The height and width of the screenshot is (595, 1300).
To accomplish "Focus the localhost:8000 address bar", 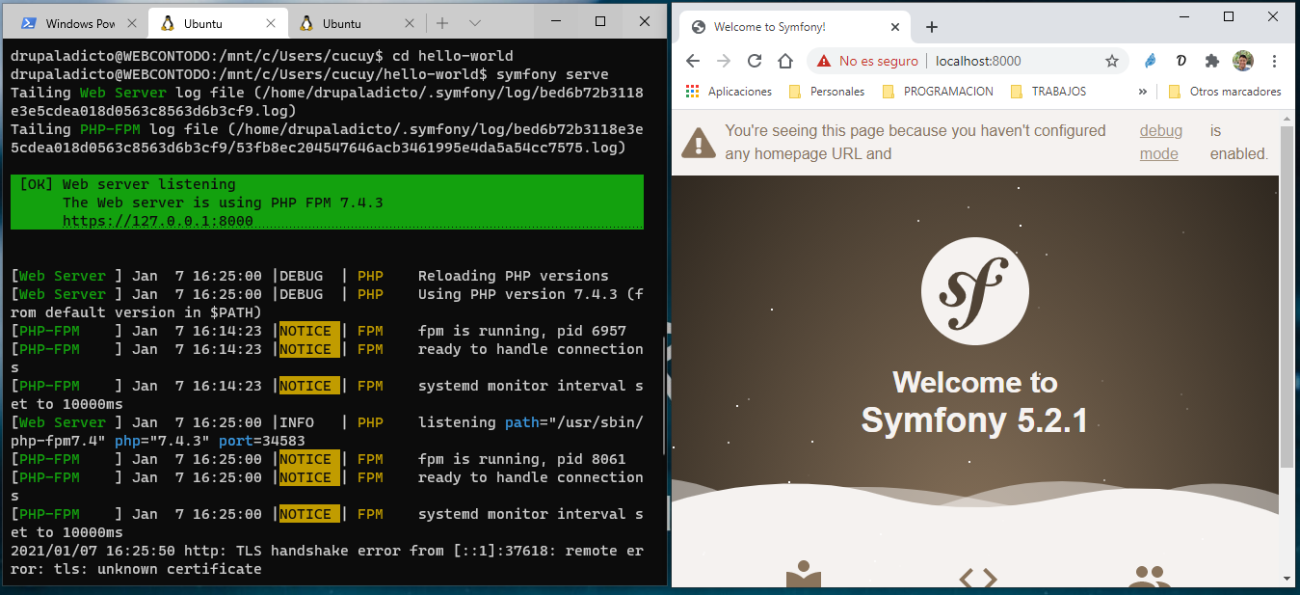I will tap(978, 61).
